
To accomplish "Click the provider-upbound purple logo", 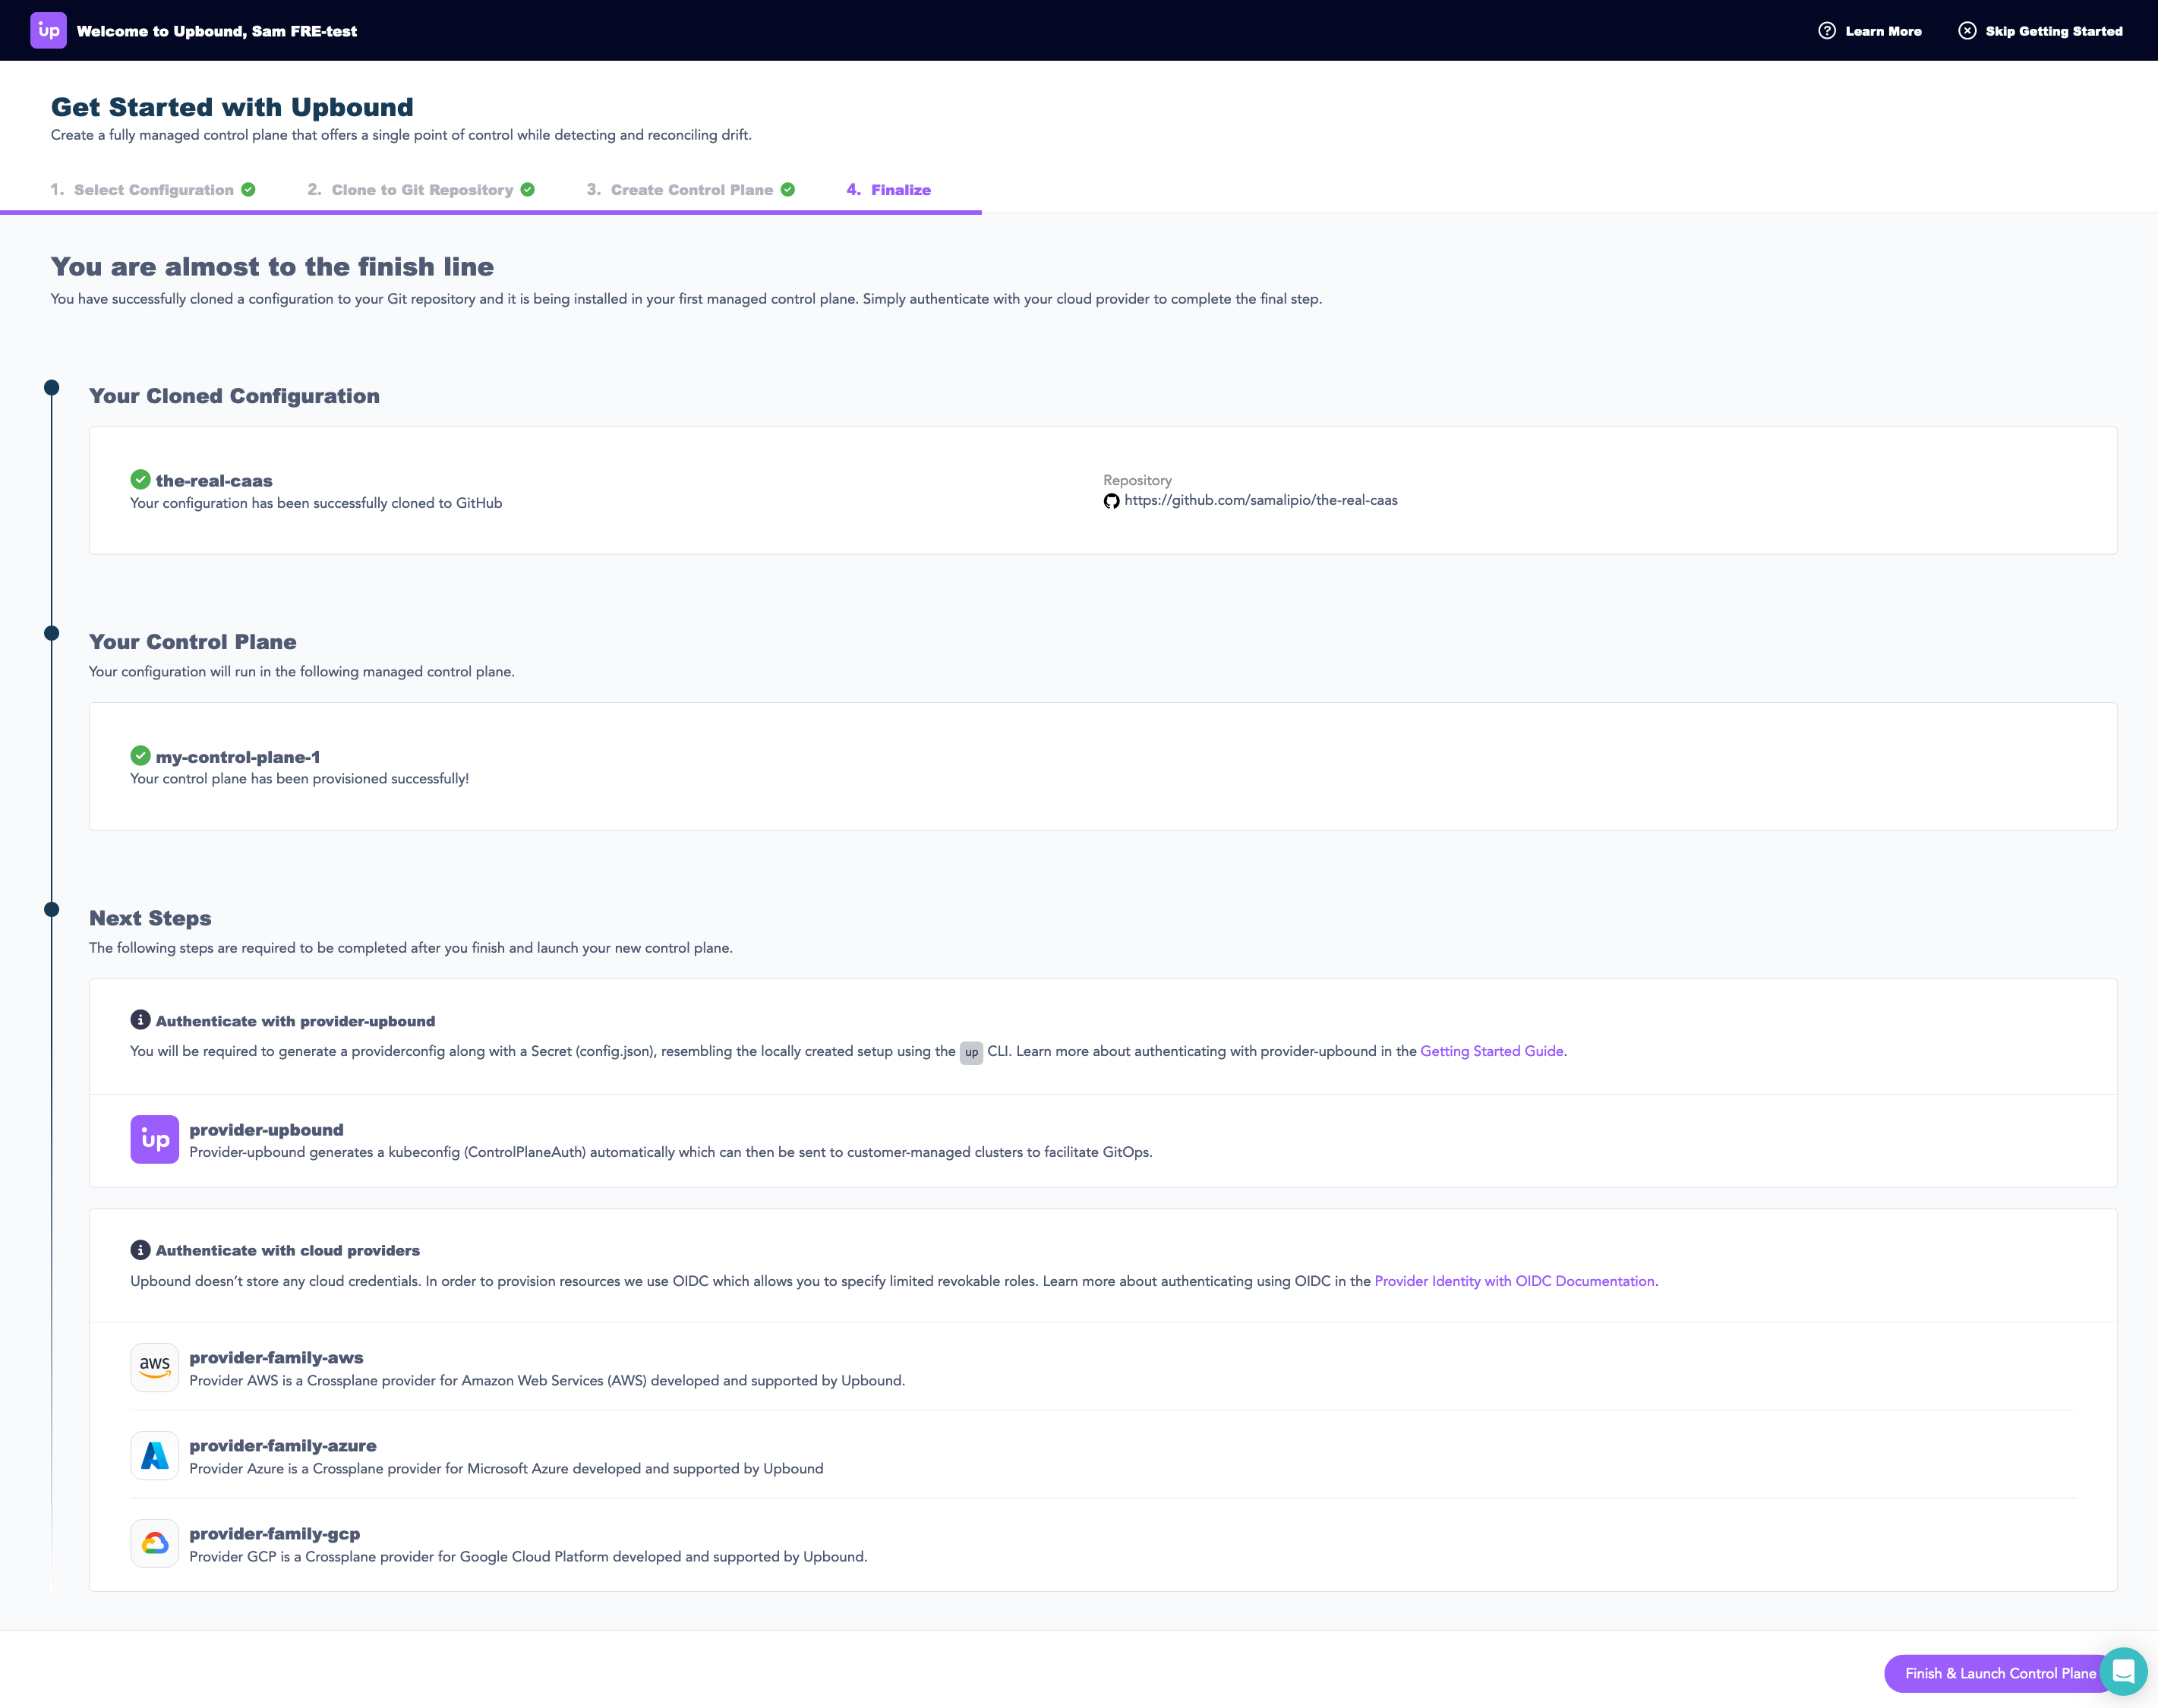I will pyautogui.click(x=154, y=1139).
